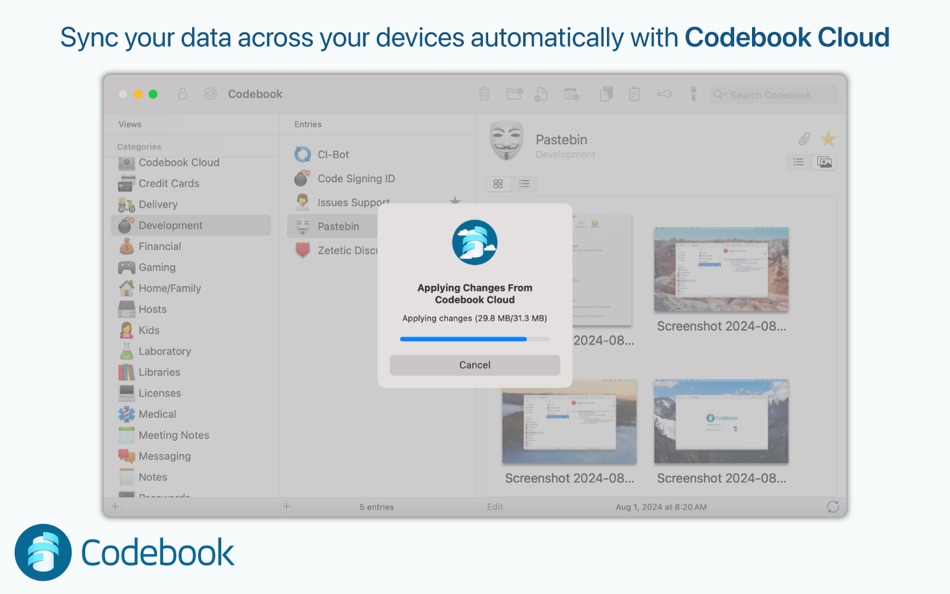Image resolution: width=950 pixels, height=594 pixels.
Task: Click the Guy Fawkes mask Pastebin icon
Action: pos(506,140)
